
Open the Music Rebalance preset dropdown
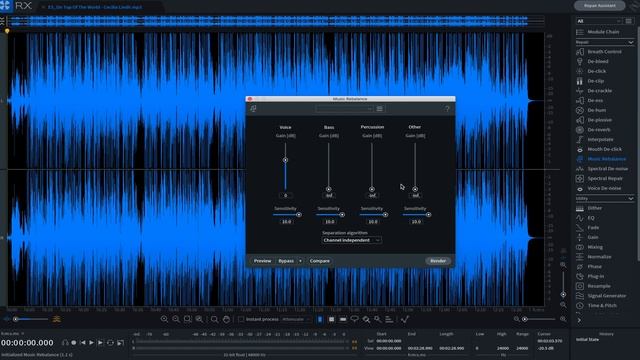click(344, 109)
